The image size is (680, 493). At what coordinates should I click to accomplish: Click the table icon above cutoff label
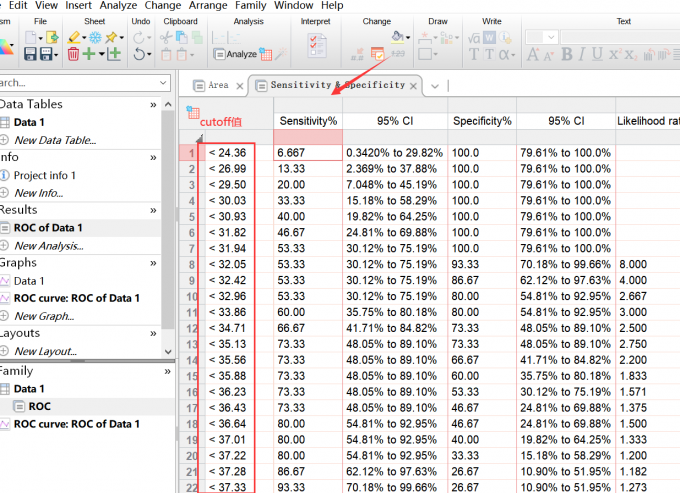point(193,112)
